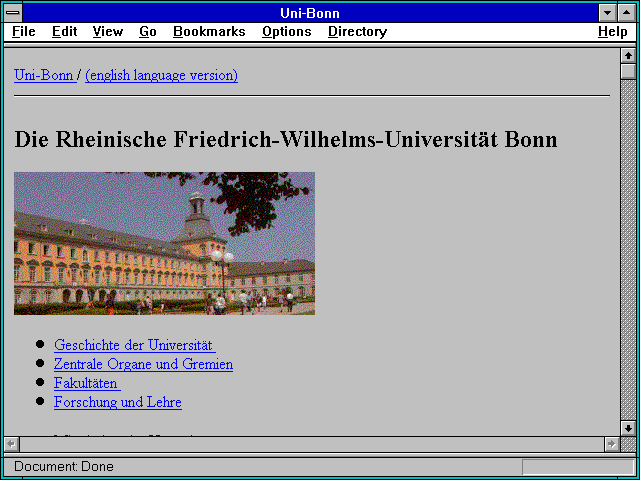Open the Edit menu
Viewport: 640px width, 480px height.
tap(64, 31)
